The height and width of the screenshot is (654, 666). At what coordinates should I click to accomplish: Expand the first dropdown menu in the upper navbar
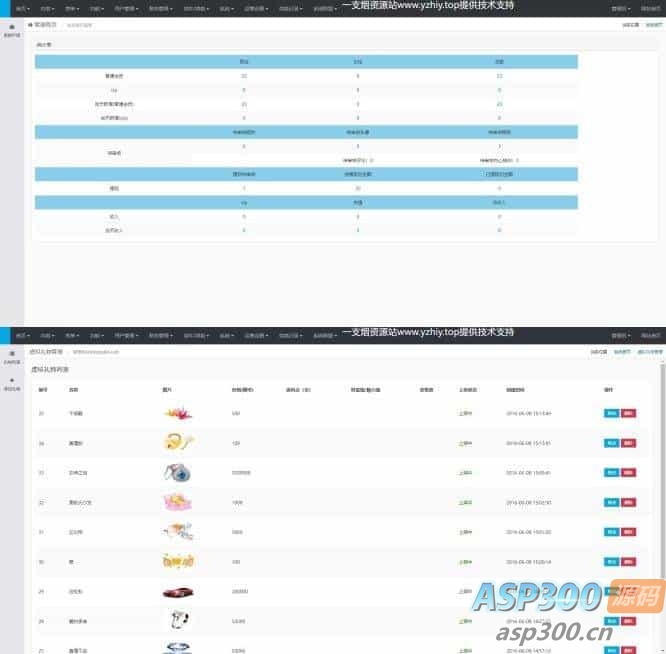23,8
